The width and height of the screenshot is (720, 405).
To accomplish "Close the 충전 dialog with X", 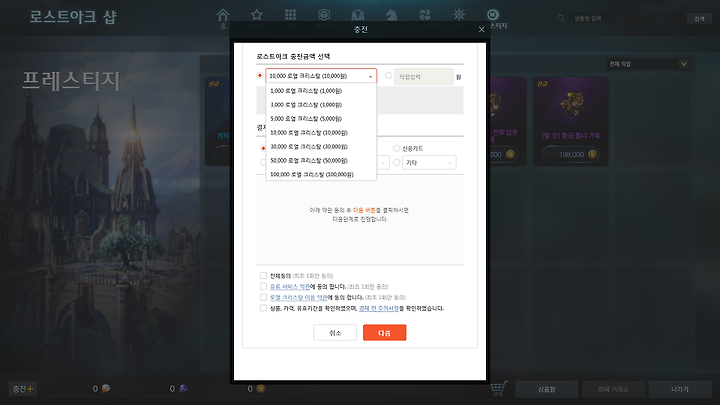I will [481, 29].
